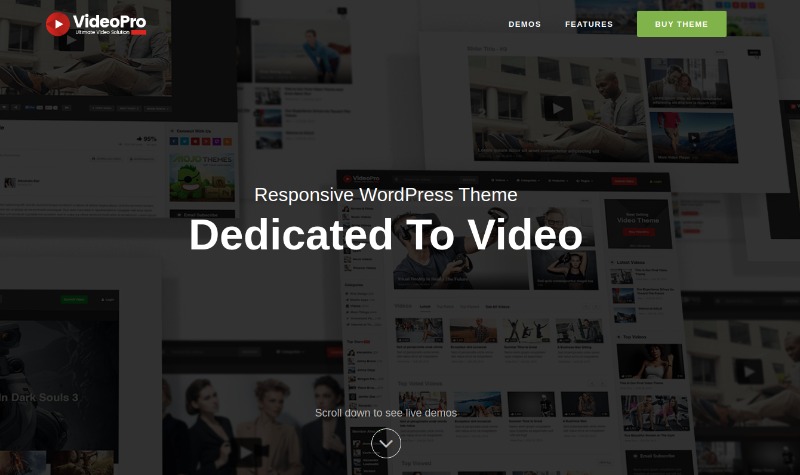
Task: Open the FEATURES menu item
Action: (x=589, y=24)
